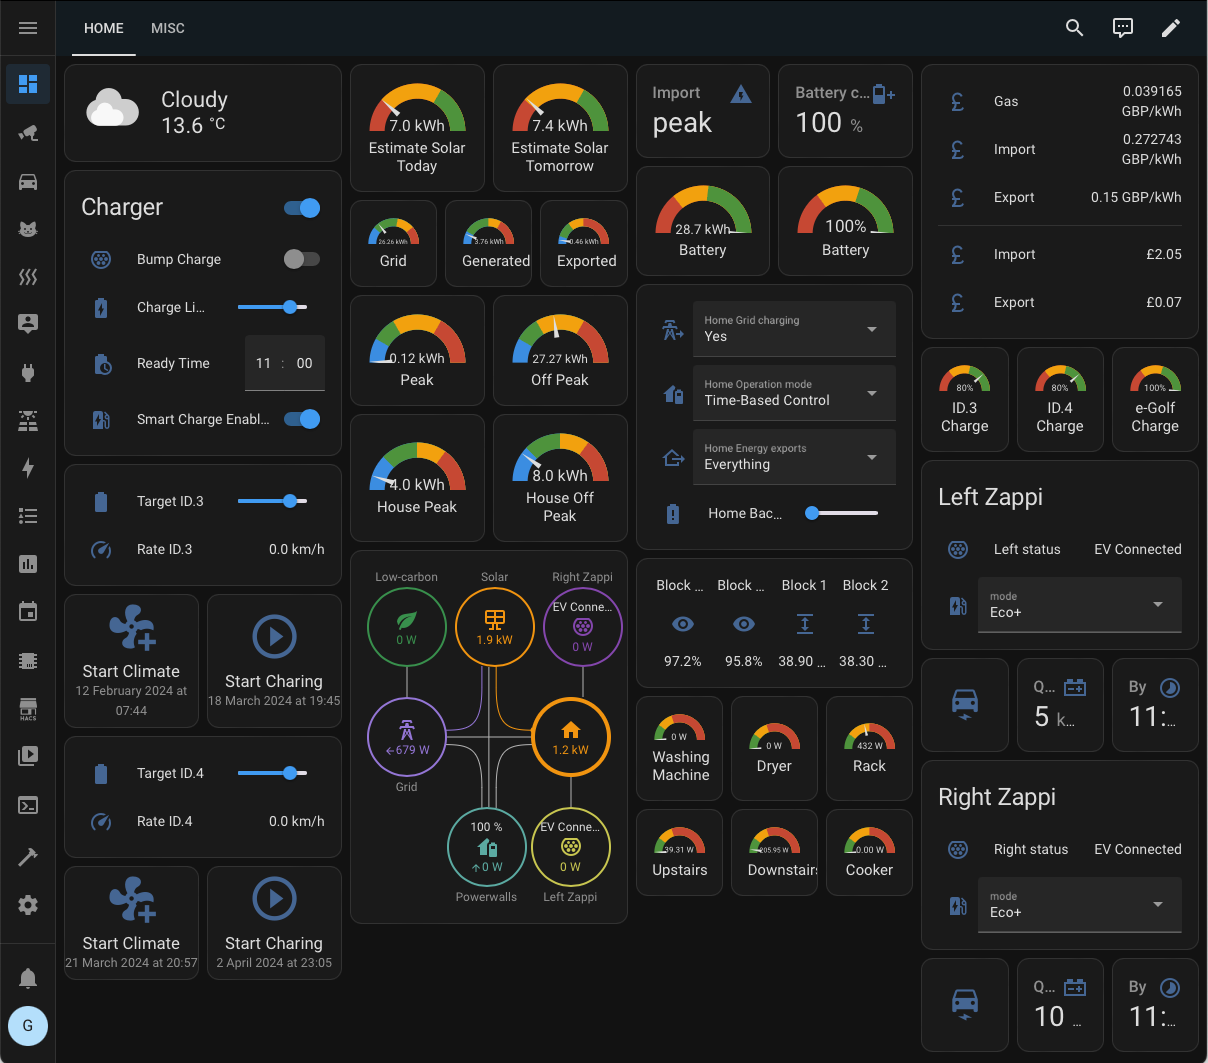Image resolution: width=1208 pixels, height=1063 pixels.
Task: Click the edit dashboard pencil icon
Action: [x=1171, y=28]
